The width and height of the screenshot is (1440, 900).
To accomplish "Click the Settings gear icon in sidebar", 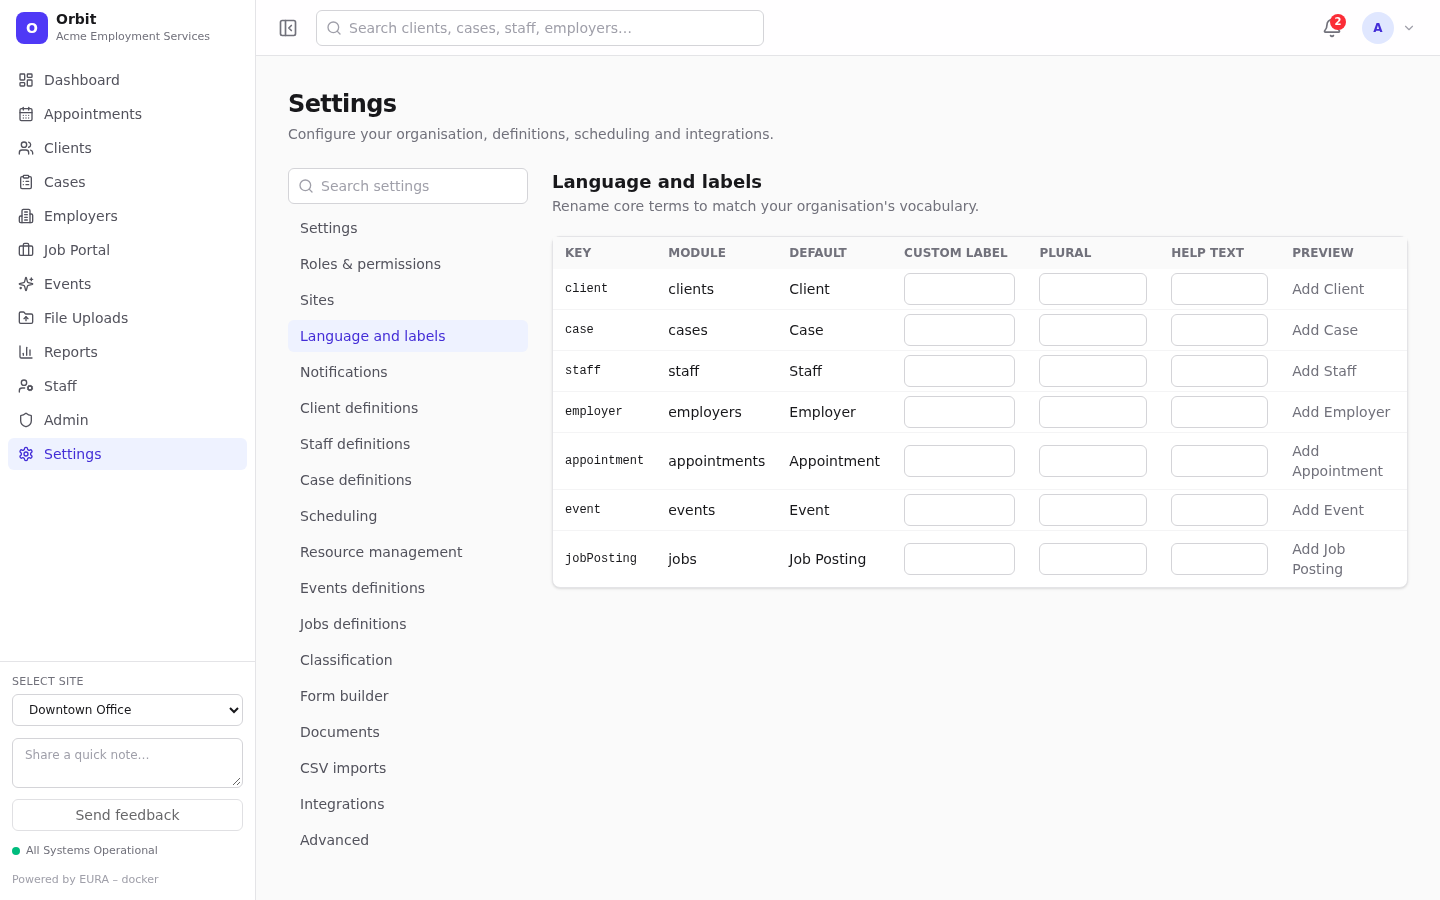I will [26, 454].
